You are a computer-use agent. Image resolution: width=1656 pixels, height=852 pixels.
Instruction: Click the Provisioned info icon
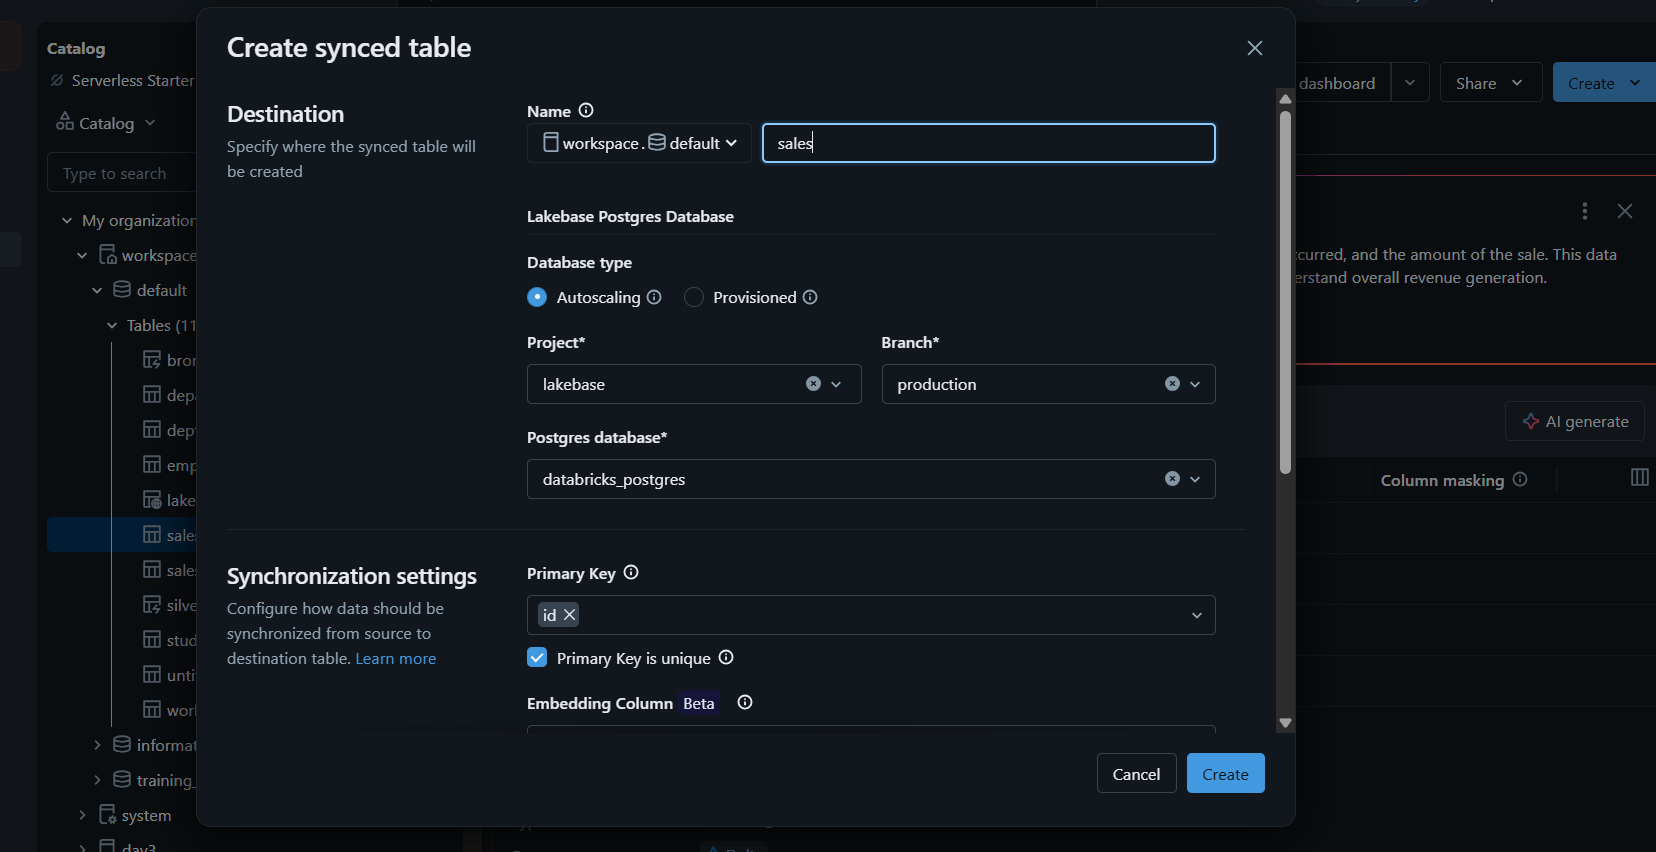(810, 297)
